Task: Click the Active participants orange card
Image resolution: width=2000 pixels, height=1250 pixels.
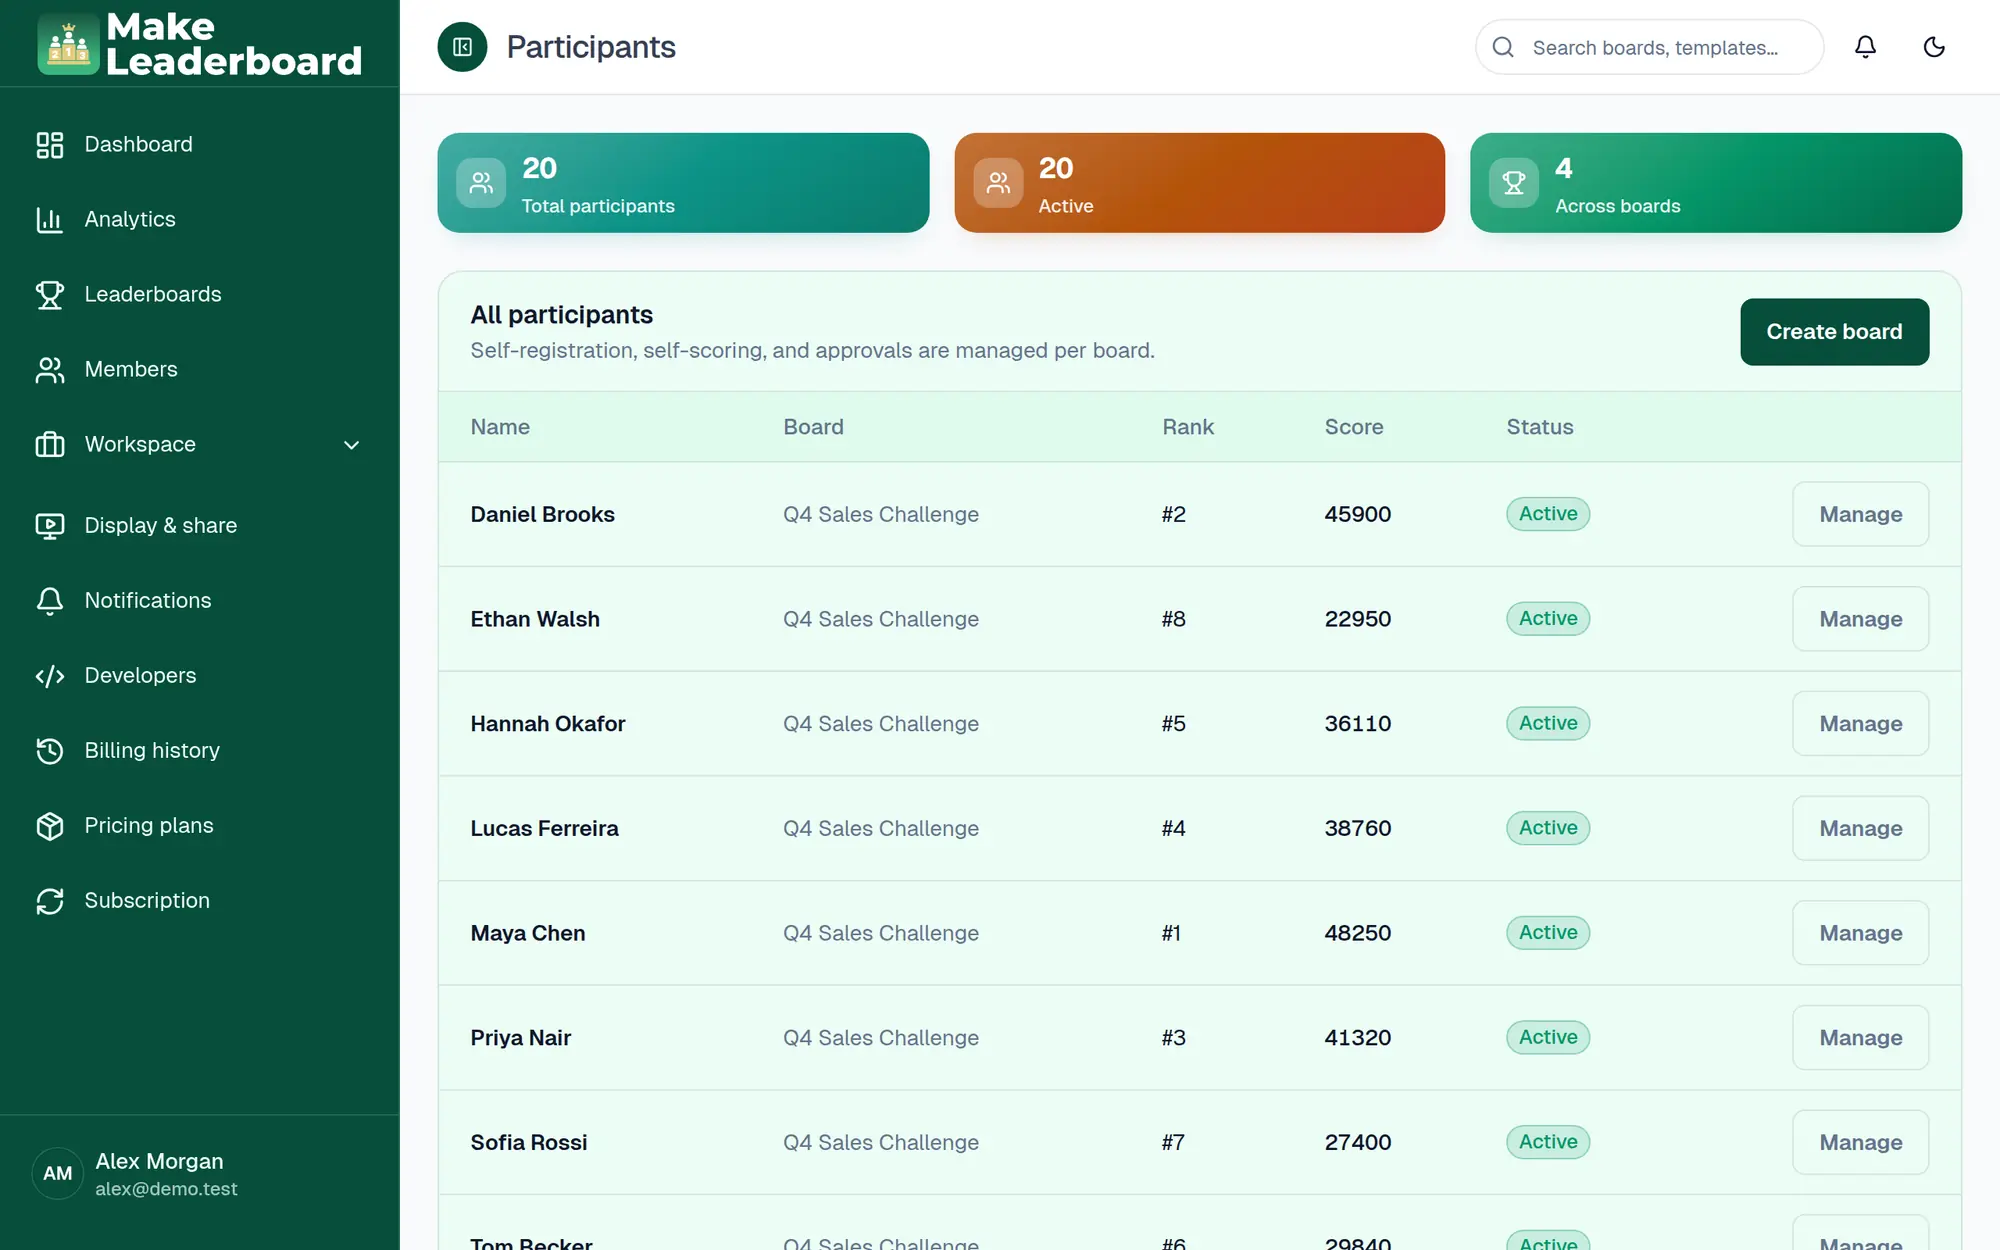Action: (x=1199, y=183)
